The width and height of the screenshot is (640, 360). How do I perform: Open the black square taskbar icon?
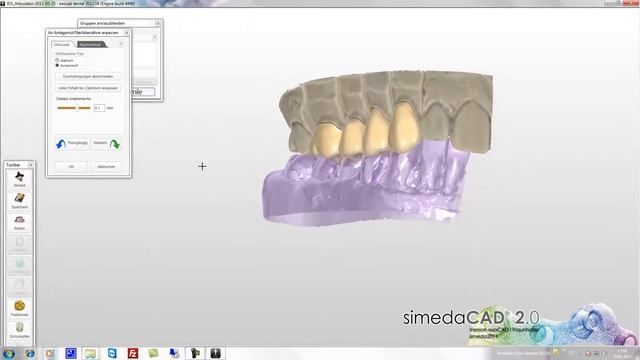coord(216,353)
